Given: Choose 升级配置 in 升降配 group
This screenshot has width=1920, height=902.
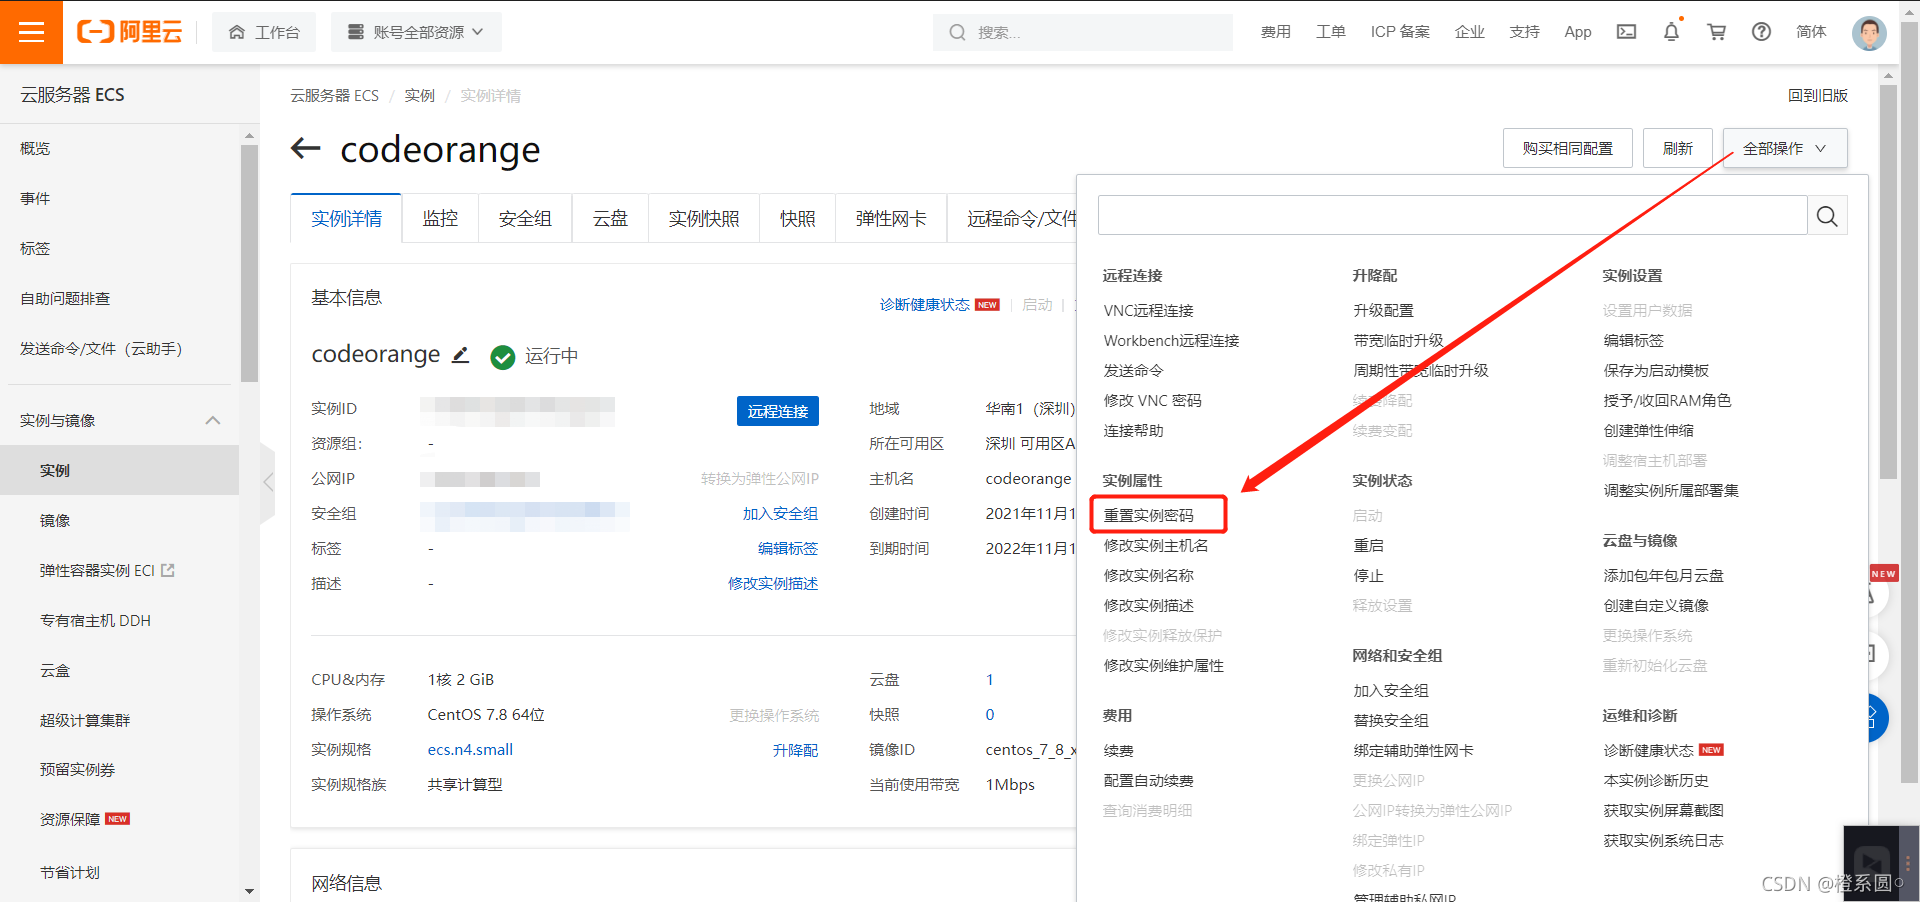Looking at the screenshot, I should [1383, 311].
